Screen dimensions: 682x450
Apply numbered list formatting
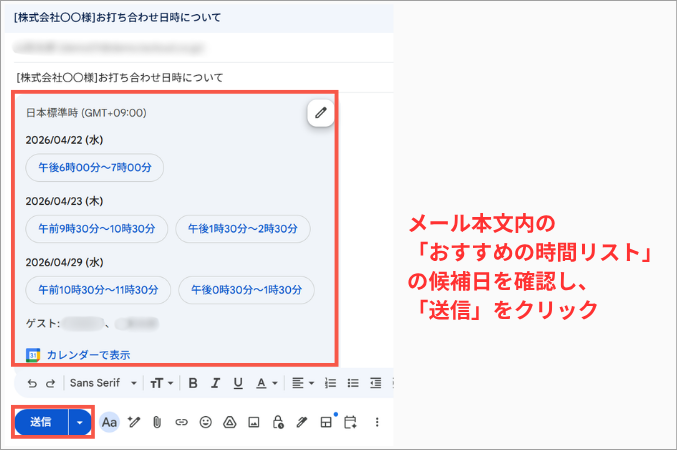(x=330, y=383)
